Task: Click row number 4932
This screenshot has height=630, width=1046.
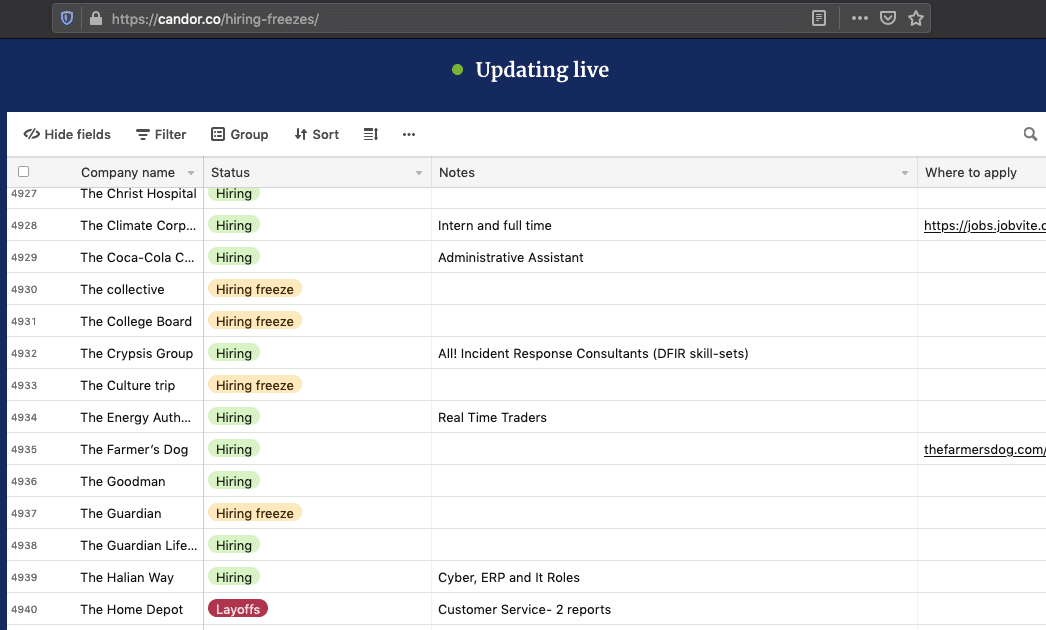Action: click(x=24, y=354)
